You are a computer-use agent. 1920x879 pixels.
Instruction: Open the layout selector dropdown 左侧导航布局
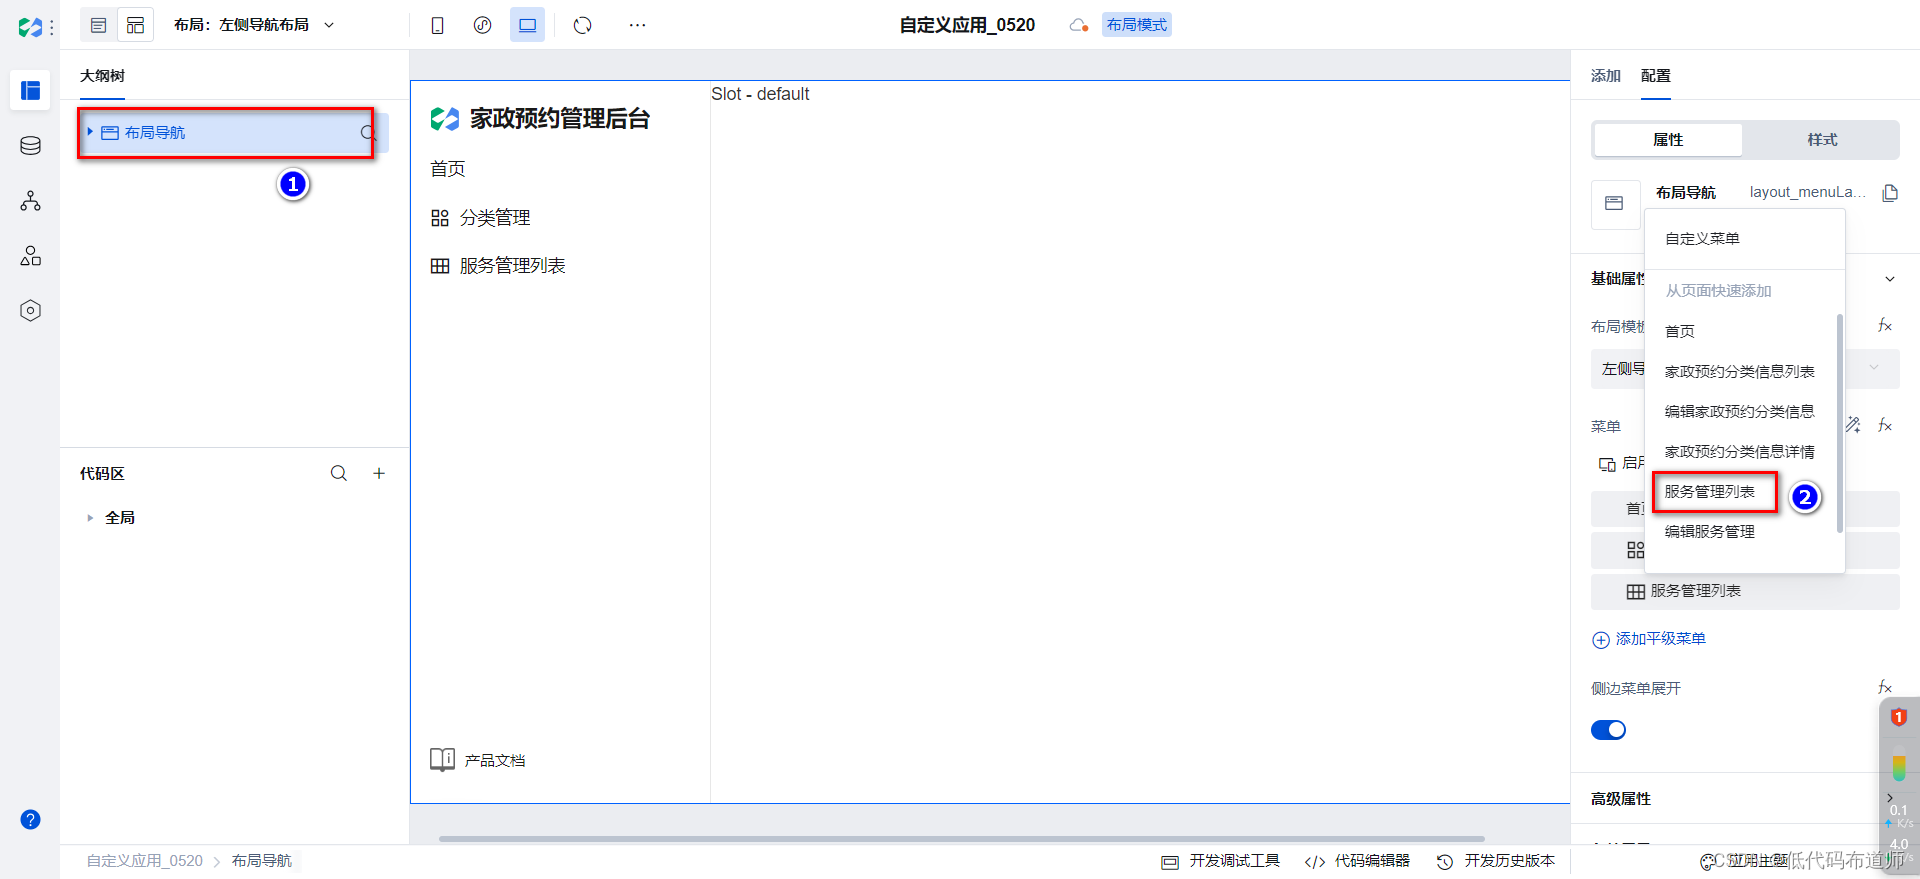click(x=254, y=25)
